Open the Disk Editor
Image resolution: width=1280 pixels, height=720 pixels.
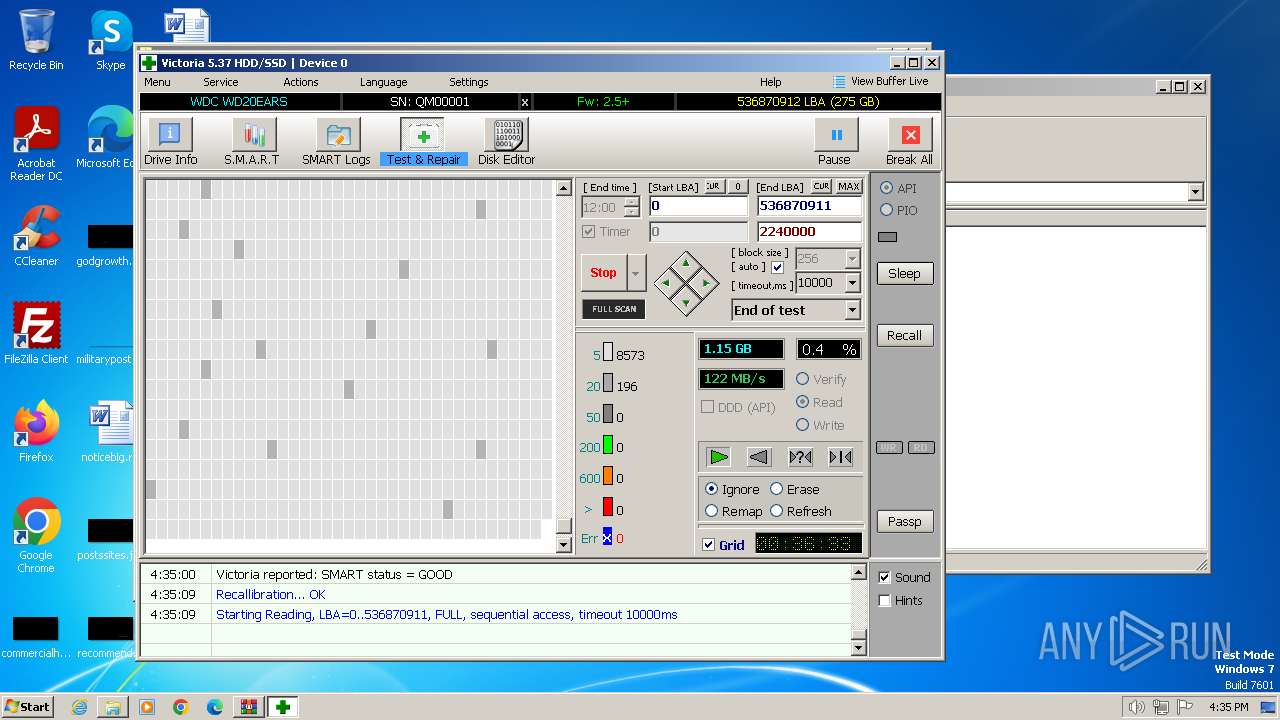(506, 141)
